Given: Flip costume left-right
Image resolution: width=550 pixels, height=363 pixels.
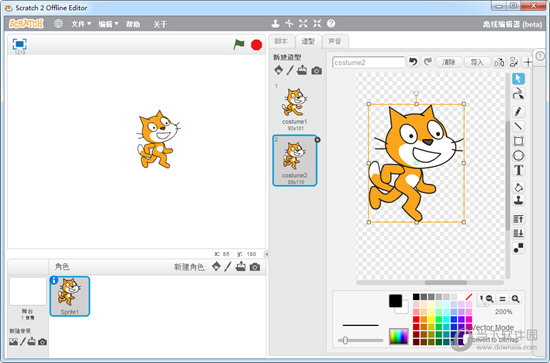Looking at the screenshot, I should (x=499, y=62).
